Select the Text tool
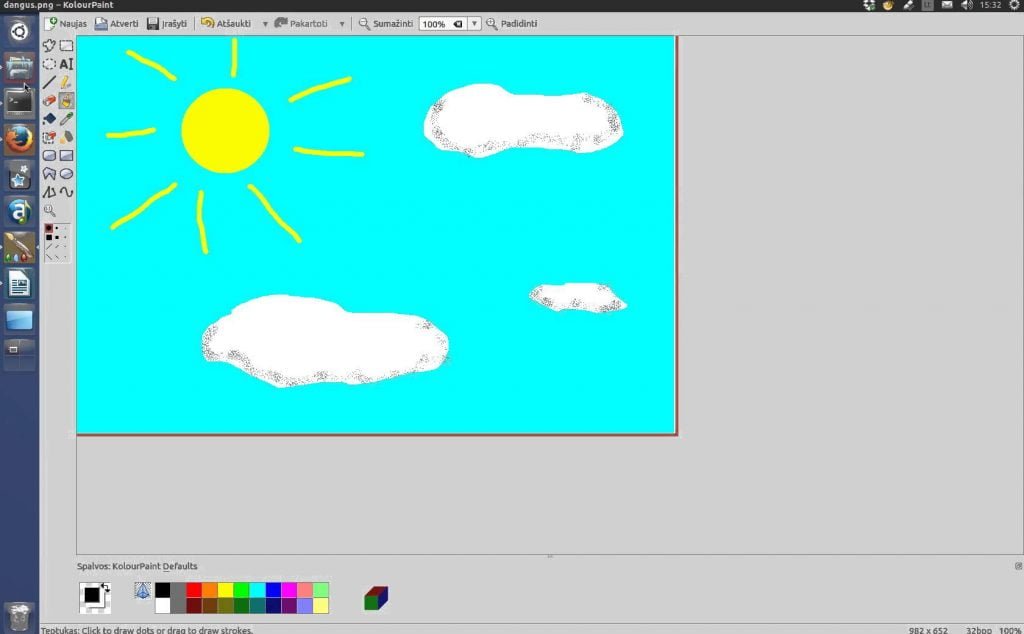The width and height of the screenshot is (1024, 634). click(67, 64)
